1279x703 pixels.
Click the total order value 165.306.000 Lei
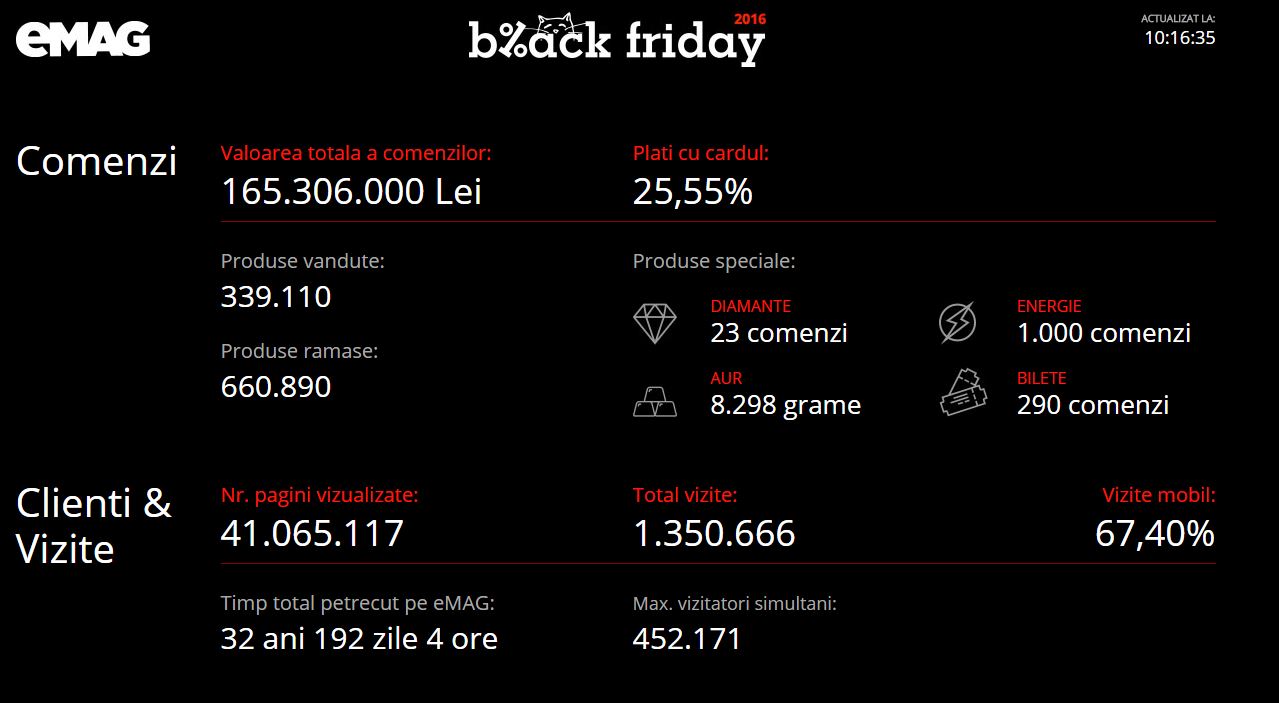[x=351, y=192]
